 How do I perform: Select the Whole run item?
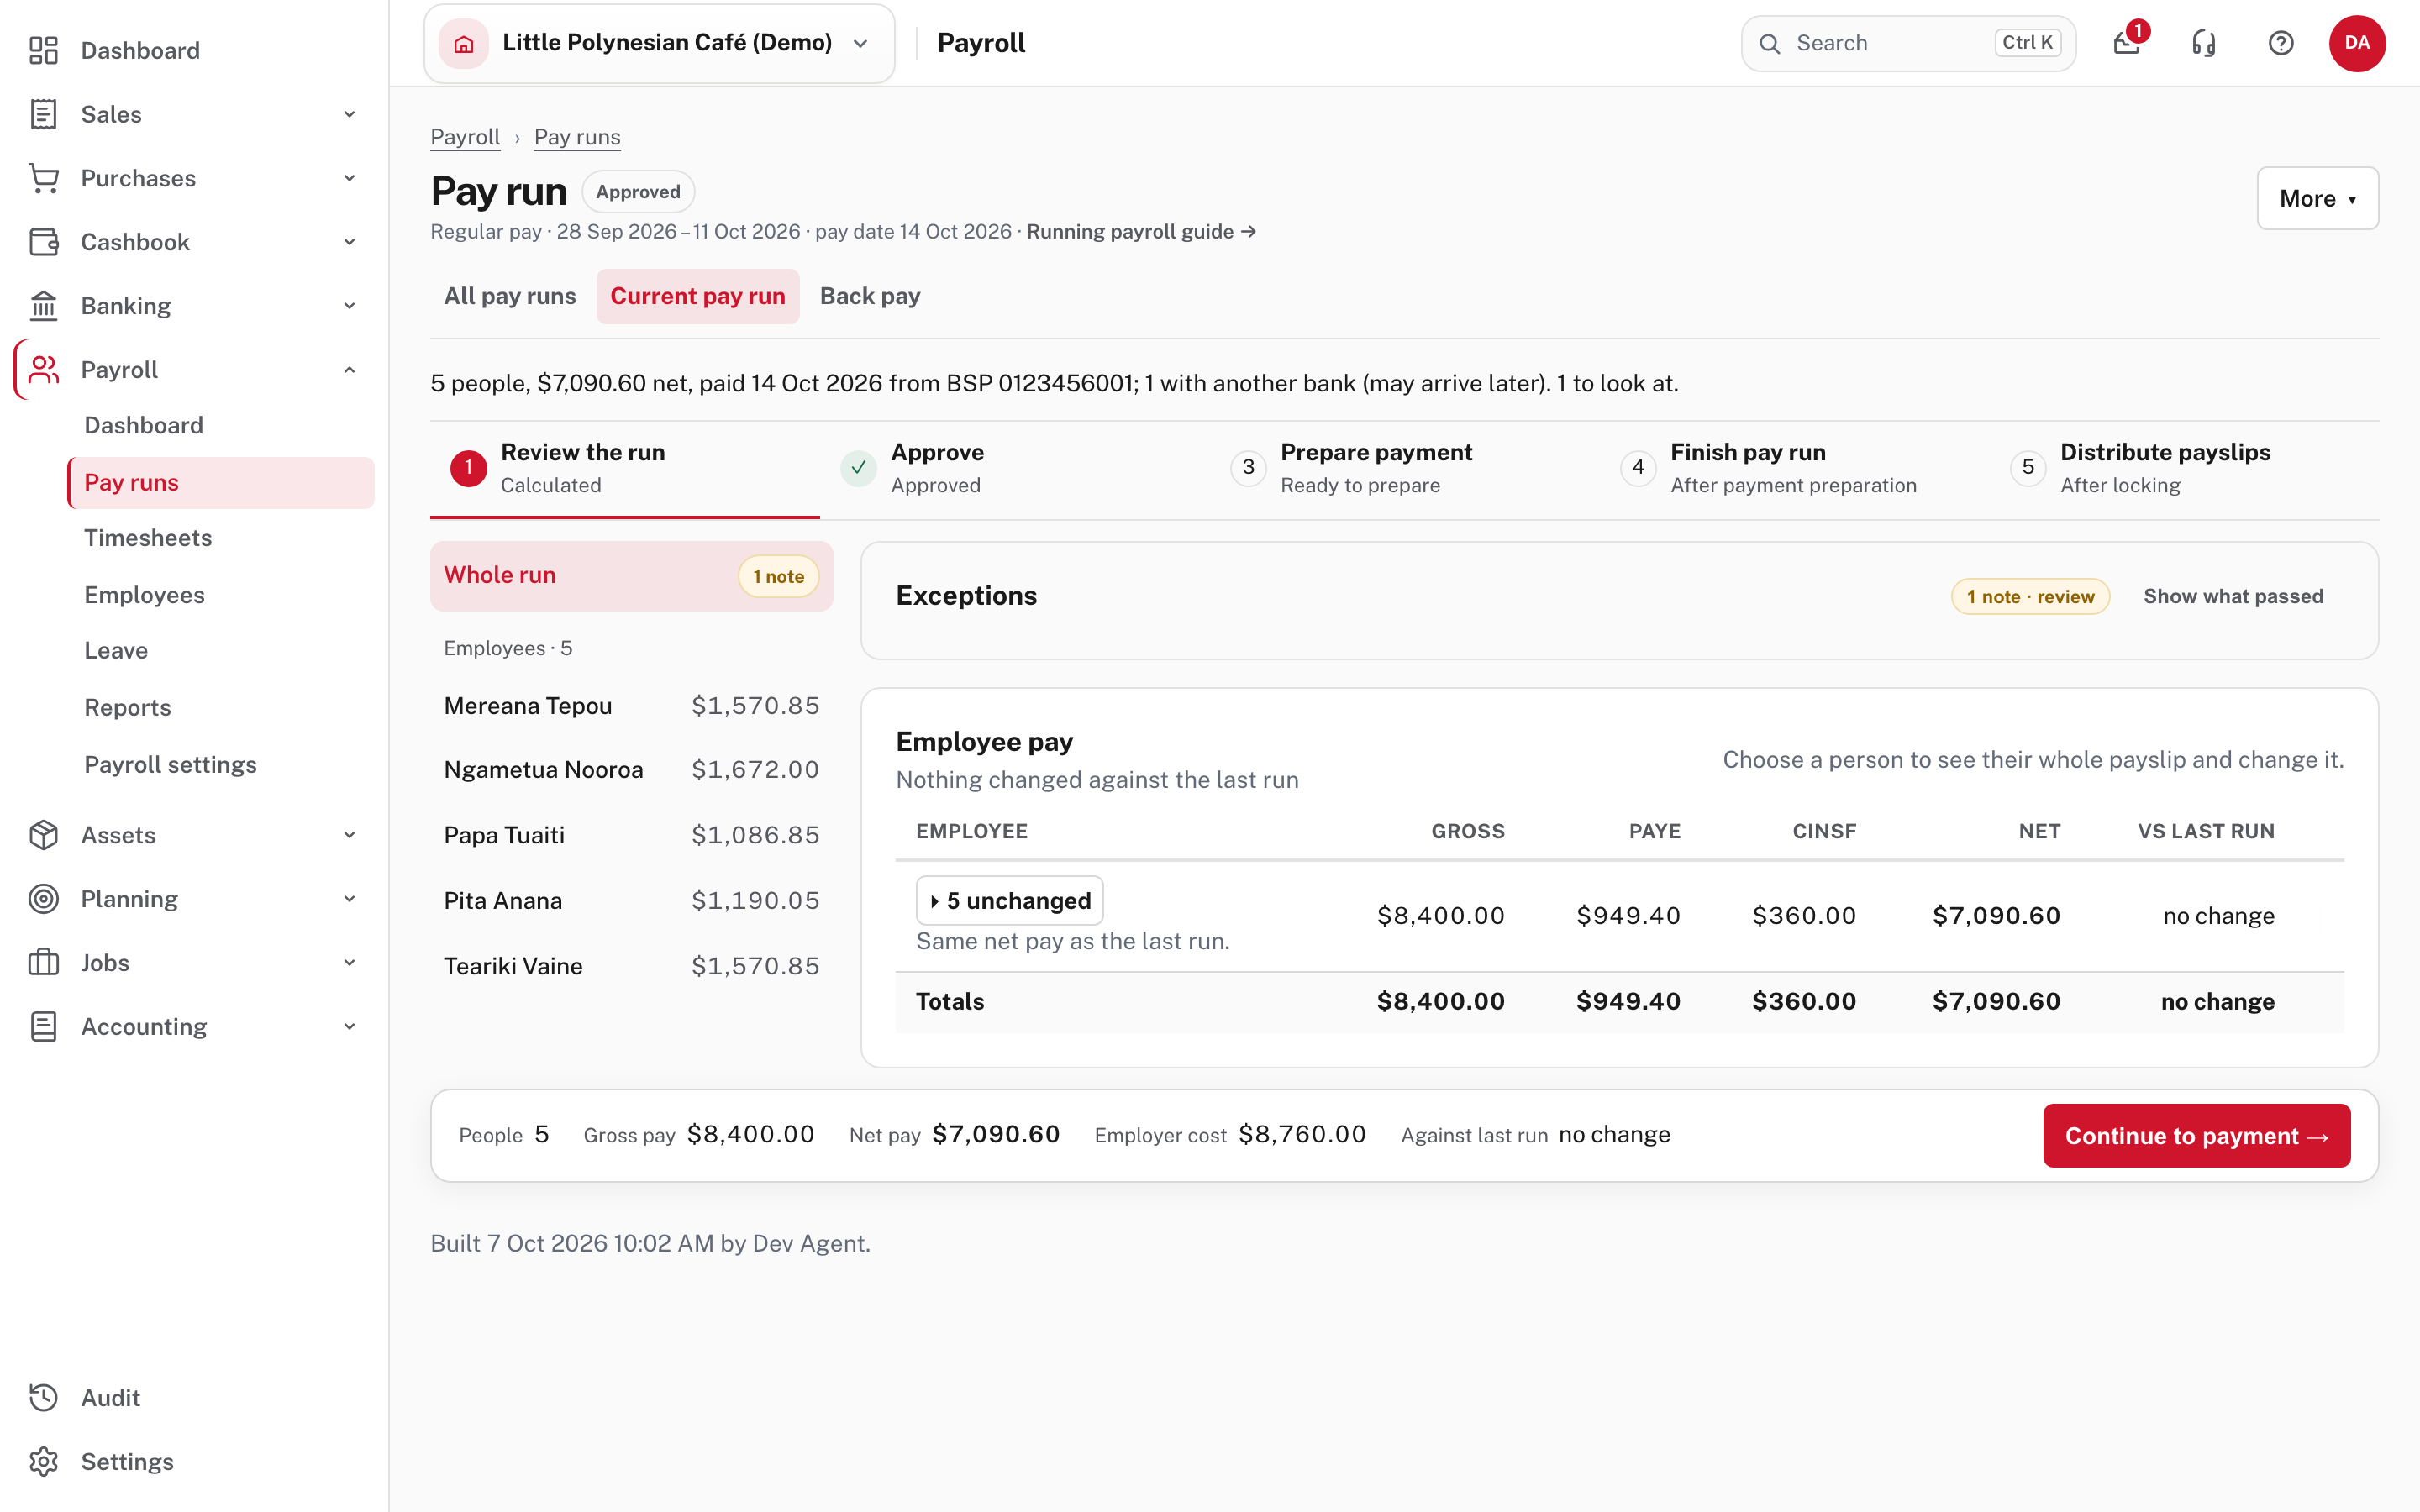pos(631,576)
